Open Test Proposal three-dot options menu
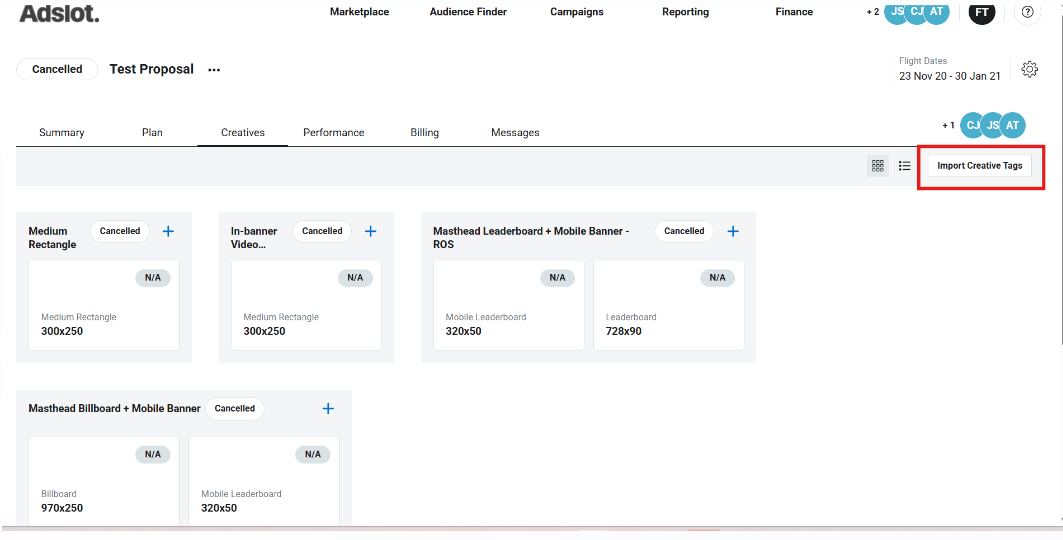 pos(214,70)
